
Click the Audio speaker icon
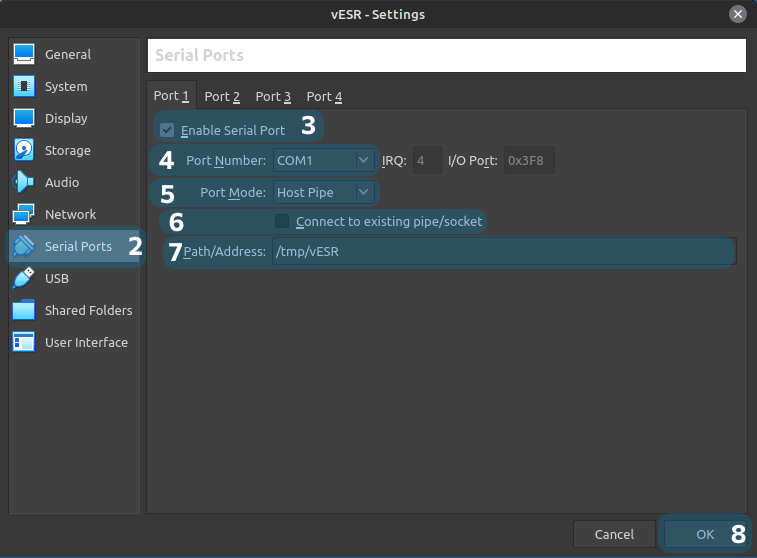(x=24, y=182)
